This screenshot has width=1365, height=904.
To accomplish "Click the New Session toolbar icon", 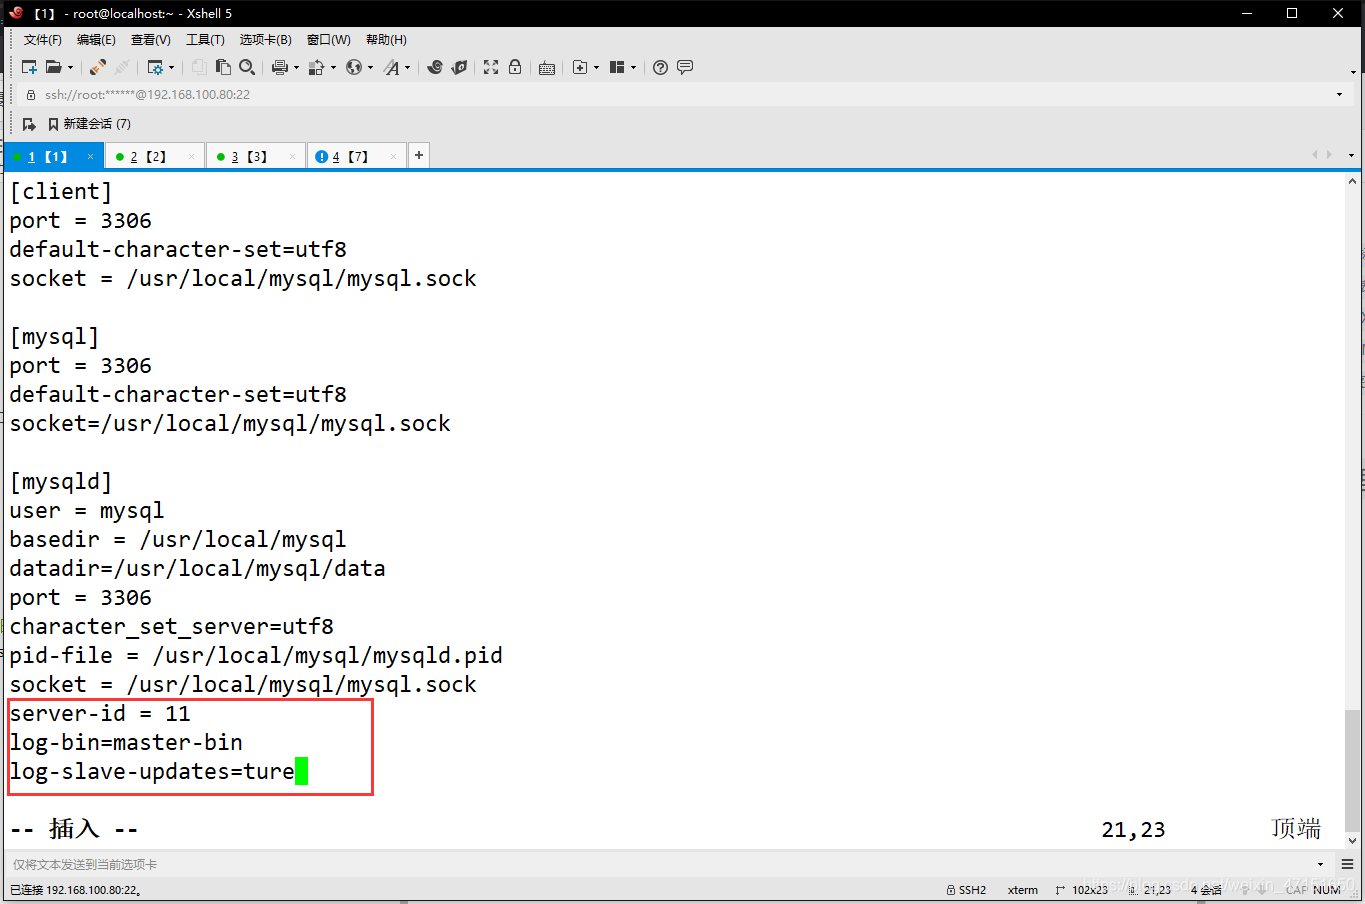I will tap(29, 67).
